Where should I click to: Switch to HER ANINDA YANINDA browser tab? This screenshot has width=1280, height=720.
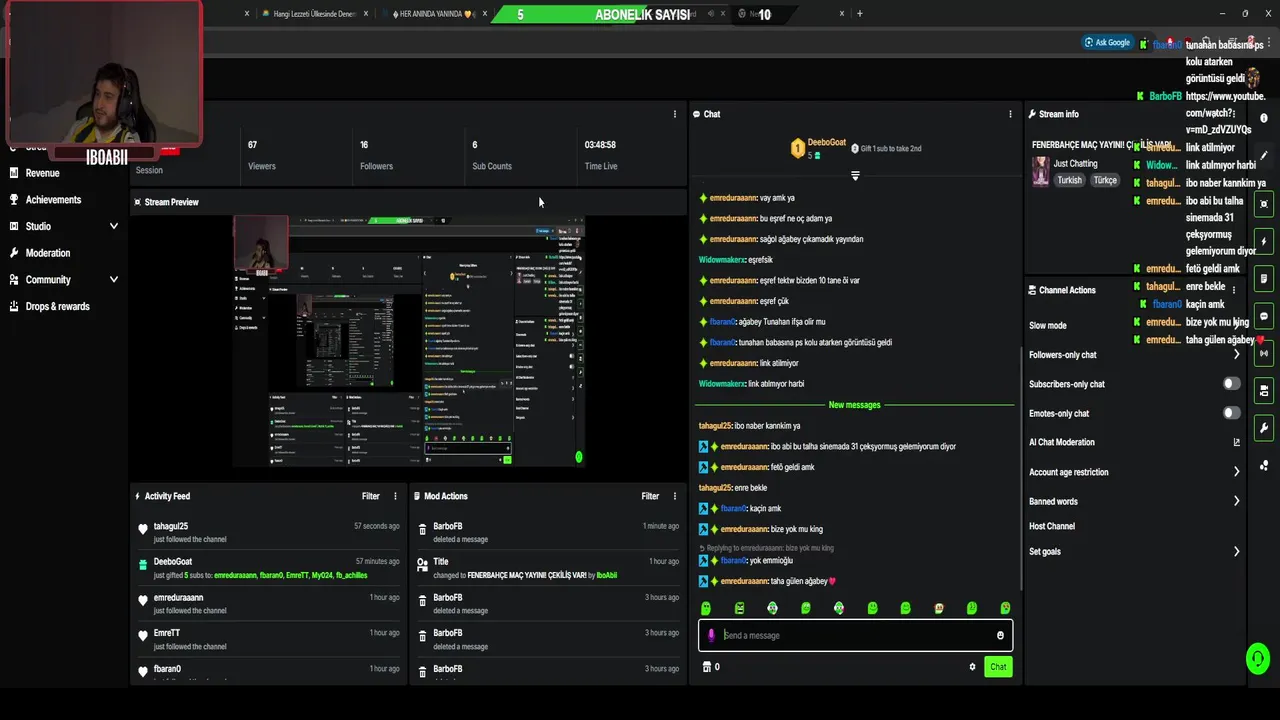[x=436, y=14]
